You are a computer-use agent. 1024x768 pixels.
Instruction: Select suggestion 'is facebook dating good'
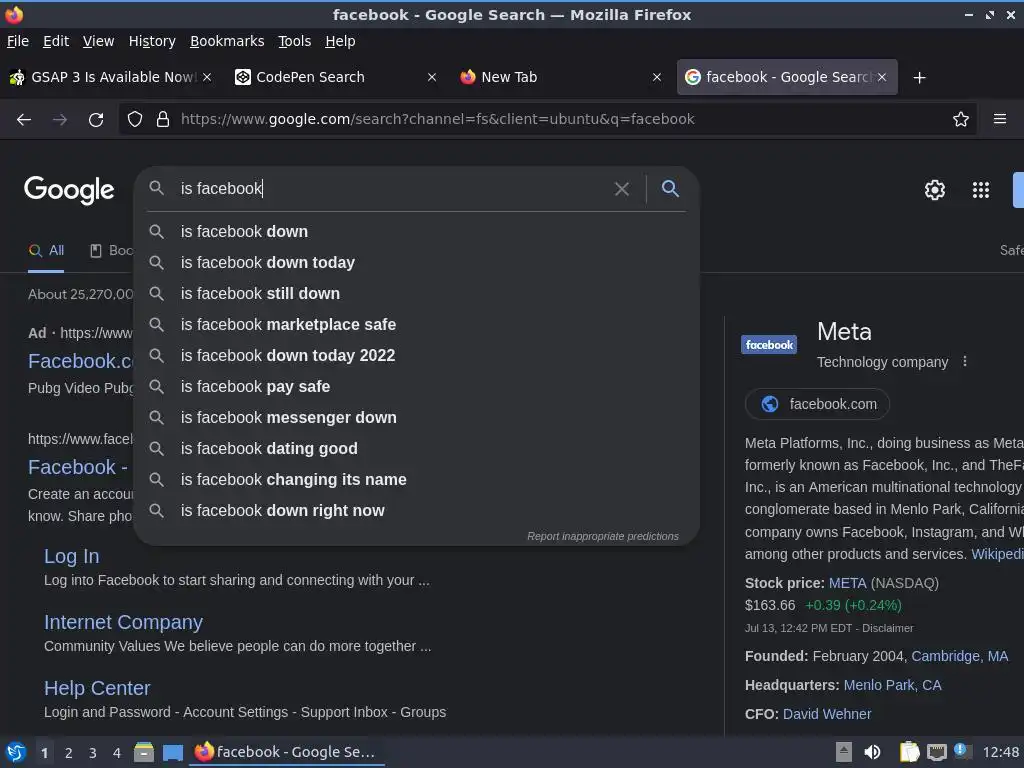pyautogui.click(x=417, y=449)
